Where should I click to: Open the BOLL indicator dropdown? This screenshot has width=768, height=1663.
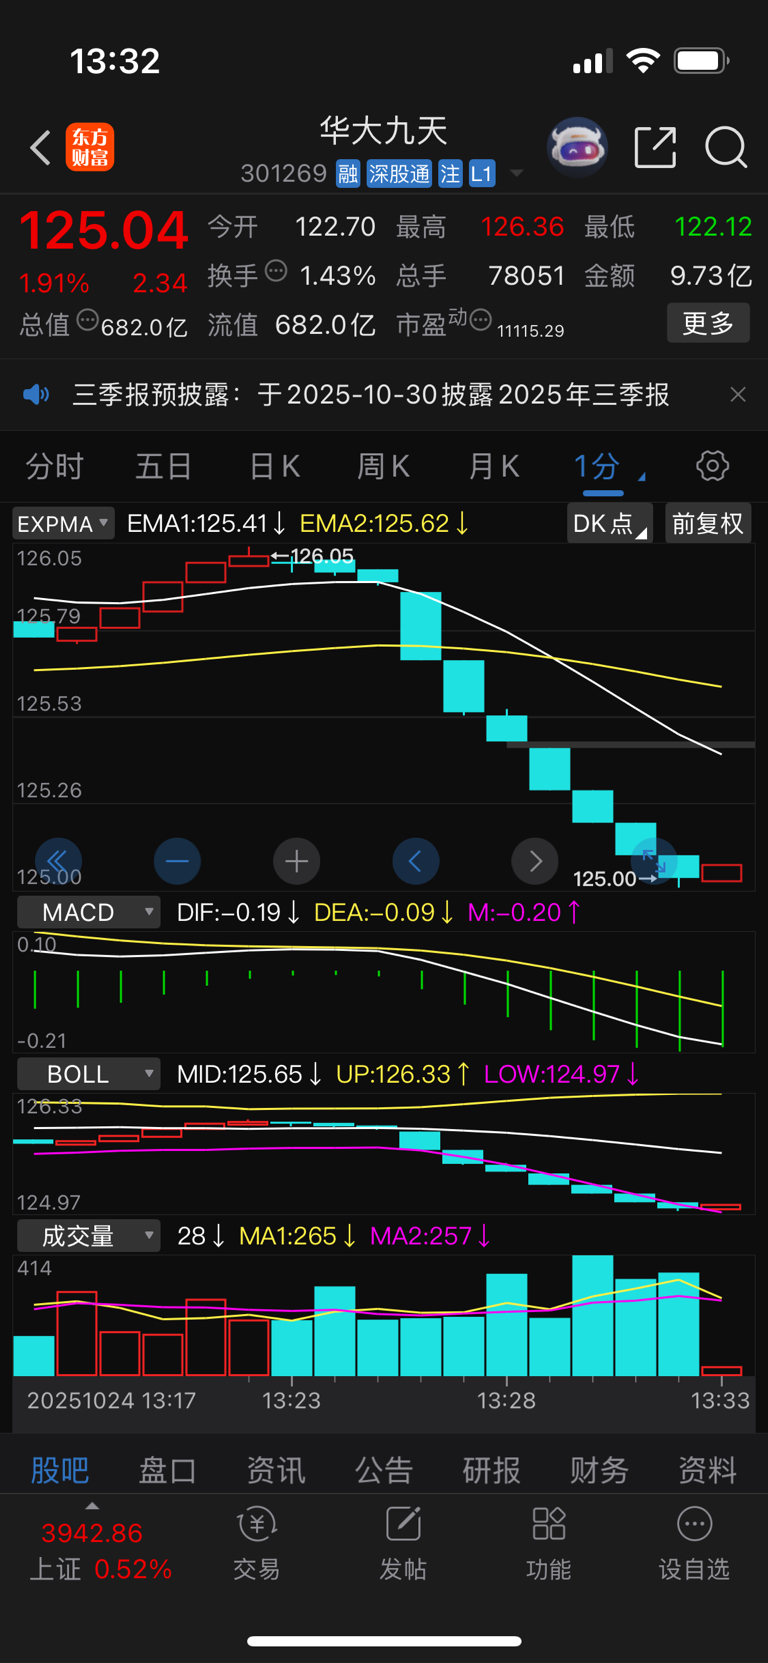tap(89, 1074)
